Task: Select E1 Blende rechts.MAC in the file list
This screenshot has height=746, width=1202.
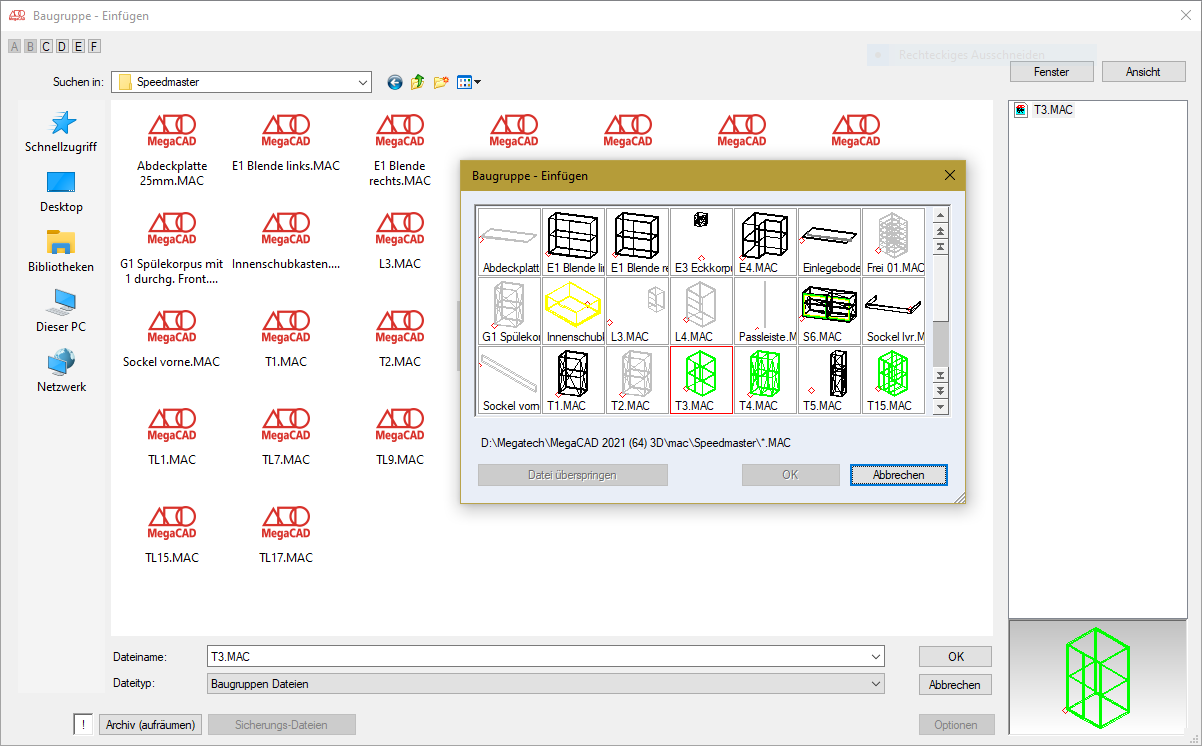Action: pyautogui.click(x=400, y=151)
